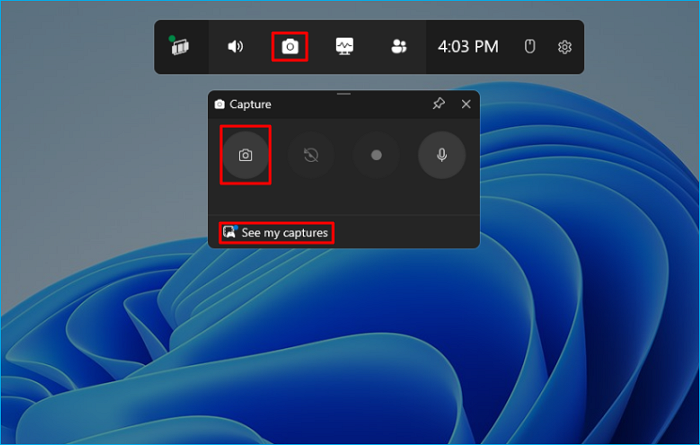Record the last 30 seconds
Image resolution: width=700 pixels, height=445 pixels.
[x=311, y=155]
